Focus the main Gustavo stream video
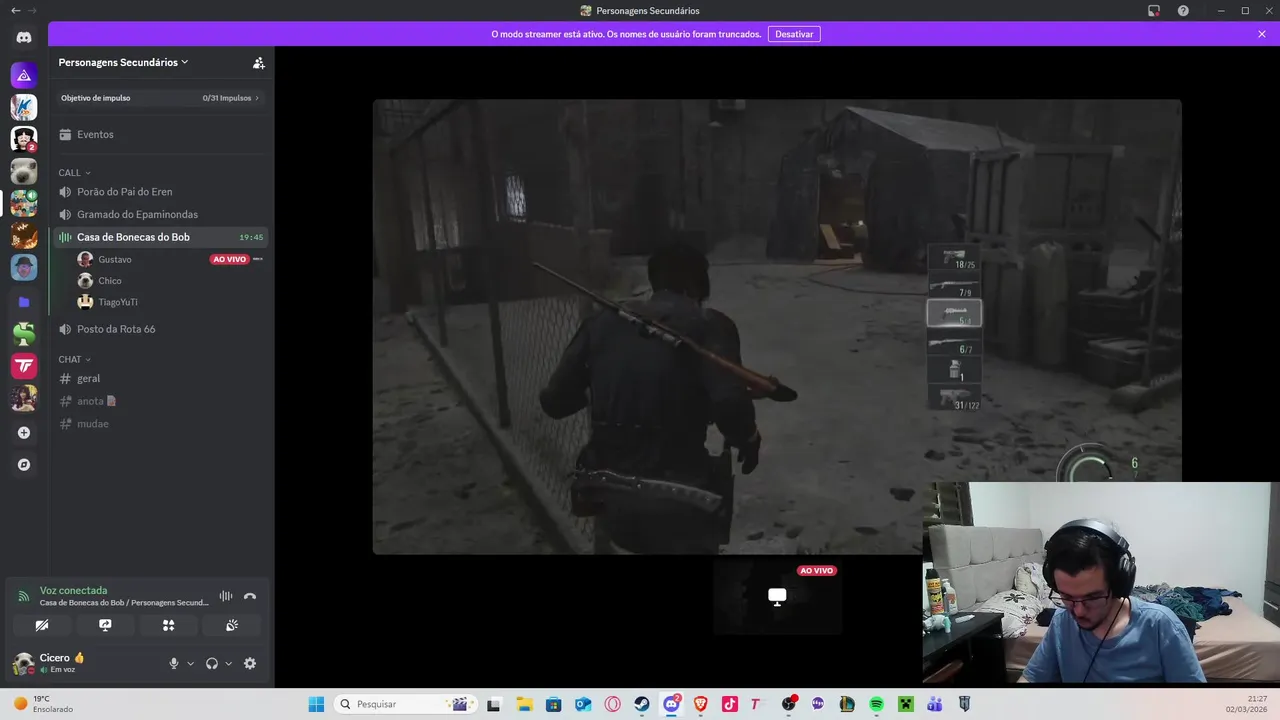The height and width of the screenshot is (720, 1280). tap(777, 326)
